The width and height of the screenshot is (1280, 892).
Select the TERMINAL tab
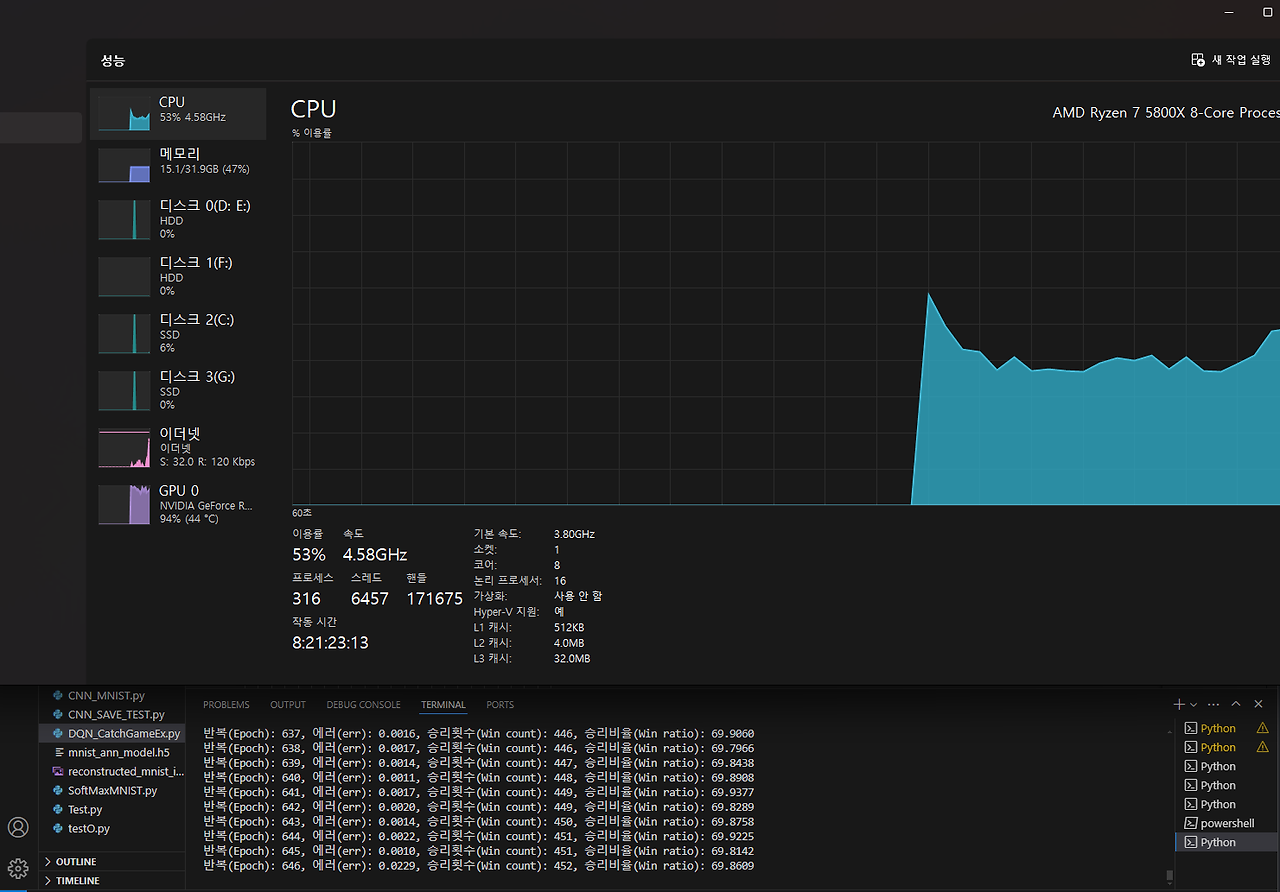click(x=443, y=705)
